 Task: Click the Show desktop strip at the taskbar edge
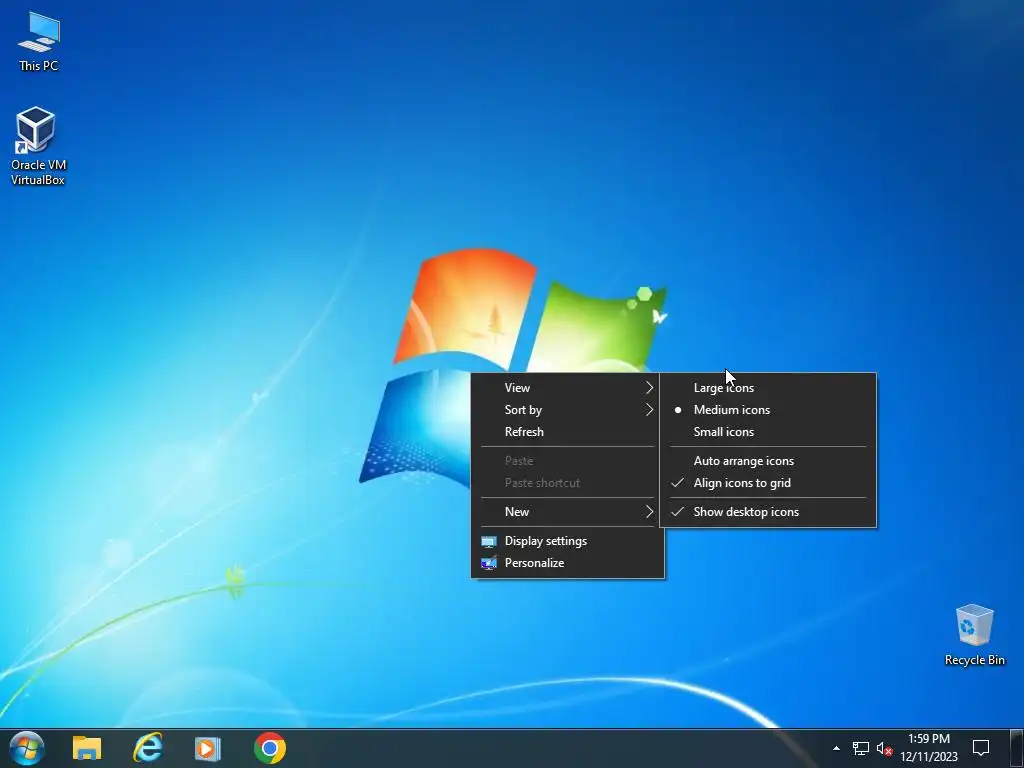pyautogui.click(x=1018, y=748)
